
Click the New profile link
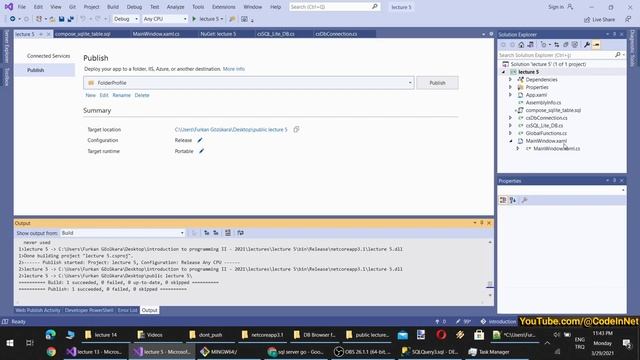[91, 95]
